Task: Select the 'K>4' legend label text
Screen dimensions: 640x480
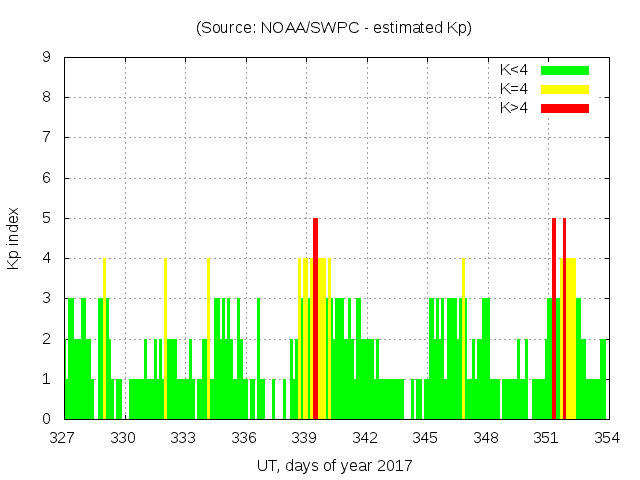Action: (514, 108)
